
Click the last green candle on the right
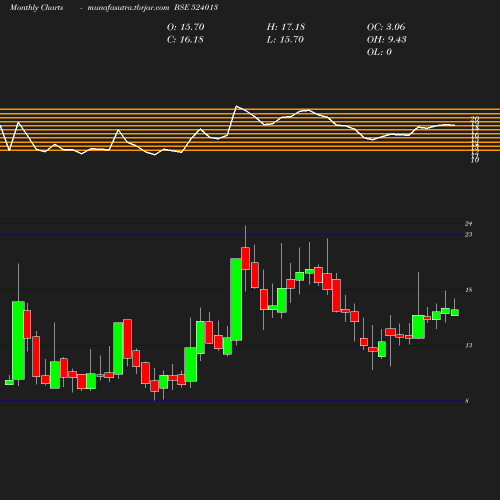(x=455, y=312)
